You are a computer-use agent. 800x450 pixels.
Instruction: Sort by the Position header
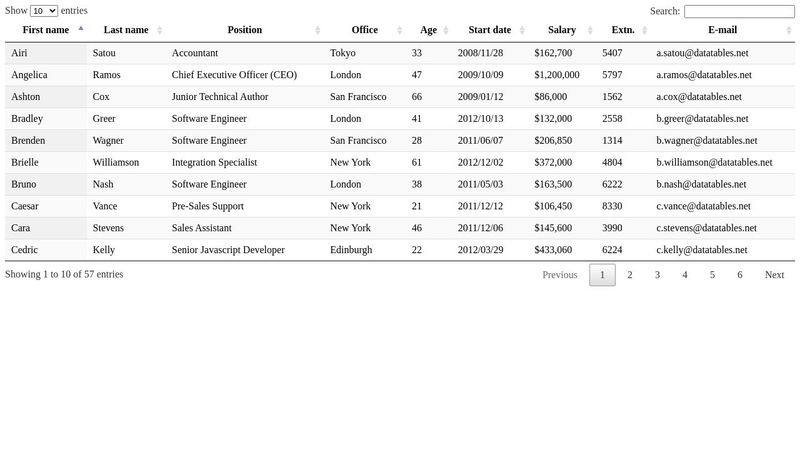click(x=245, y=30)
